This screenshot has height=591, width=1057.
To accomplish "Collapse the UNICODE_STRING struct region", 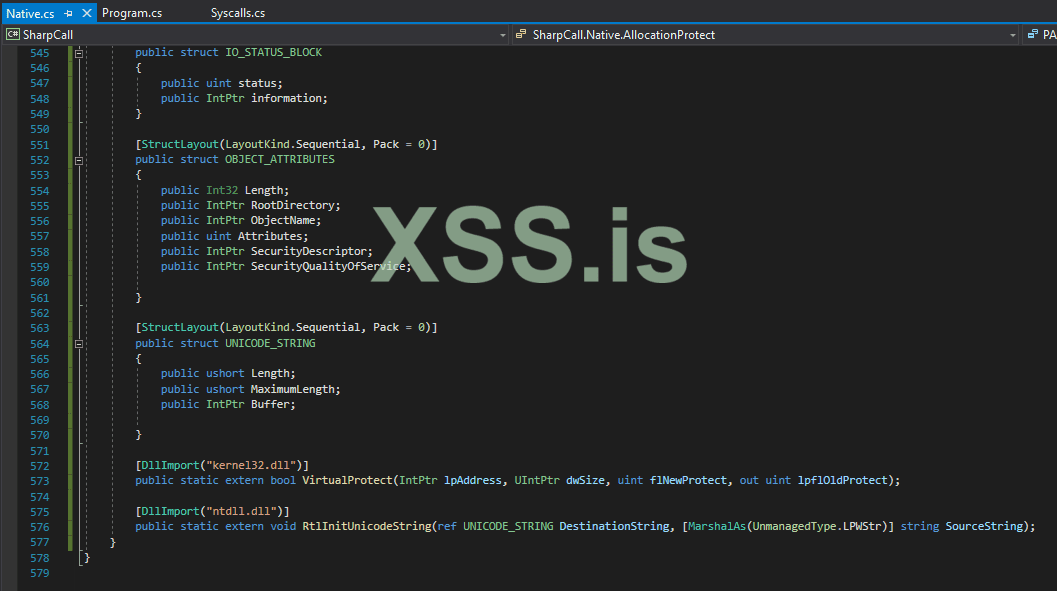I will coord(79,344).
